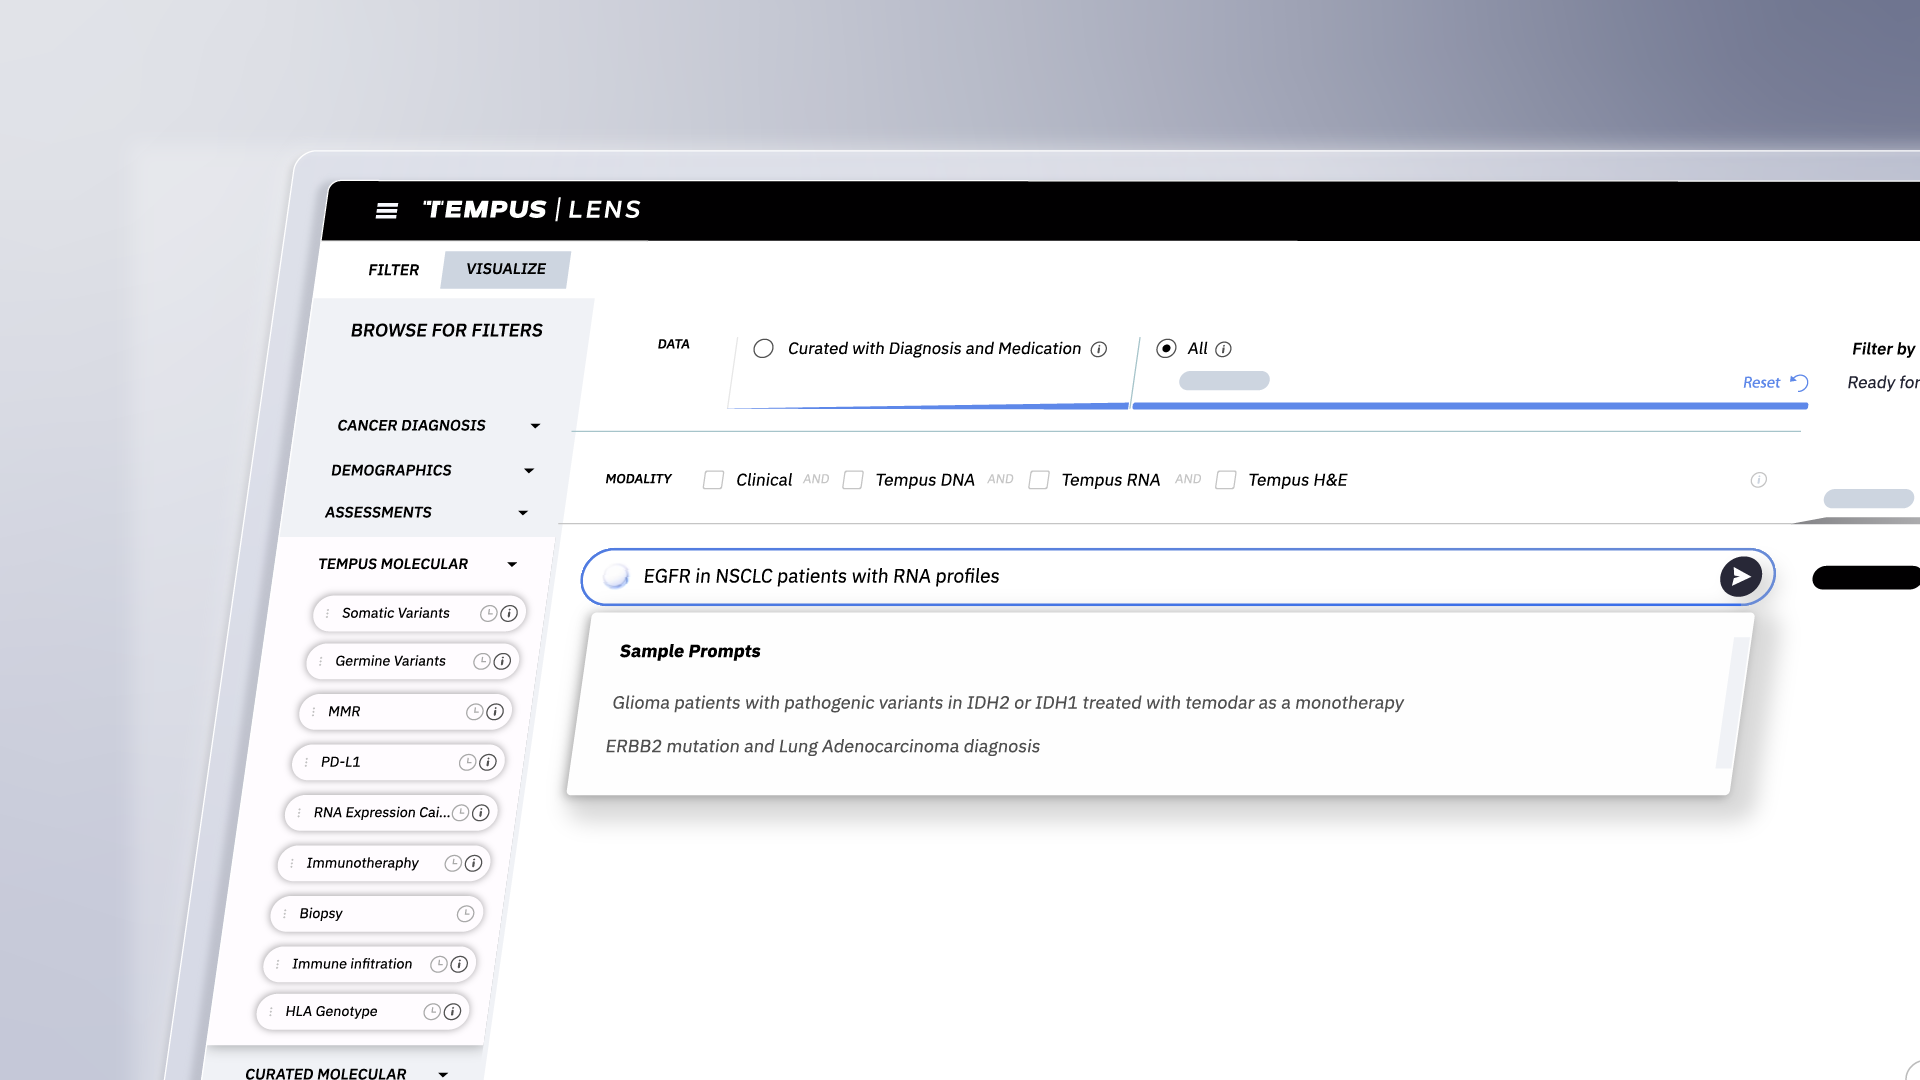The height and width of the screenshot is (1080, 1920).
Task: Collapse the Tempus Molecular section
Action: 418,564
